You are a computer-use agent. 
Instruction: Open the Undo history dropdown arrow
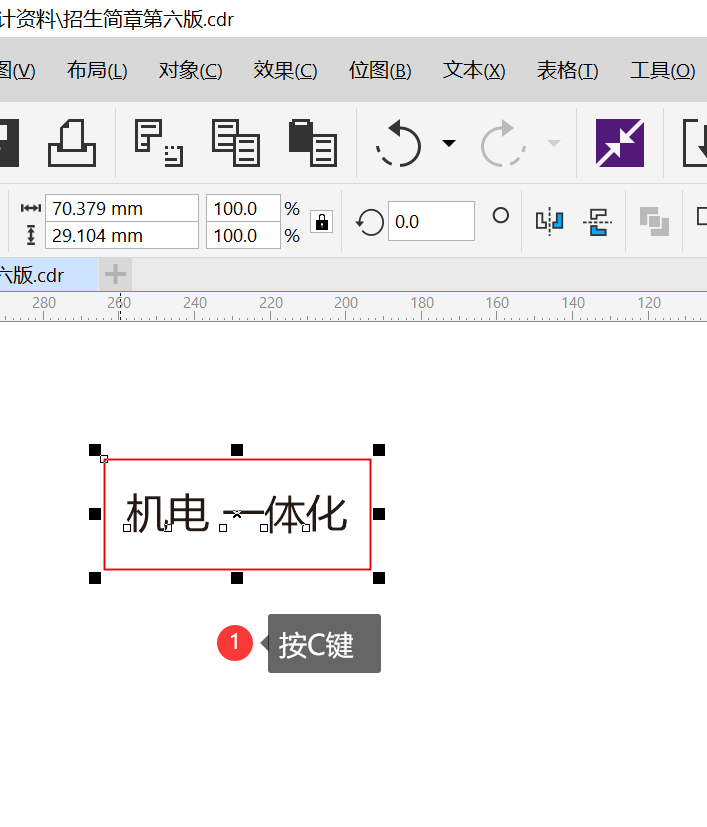tap(449, 143)
